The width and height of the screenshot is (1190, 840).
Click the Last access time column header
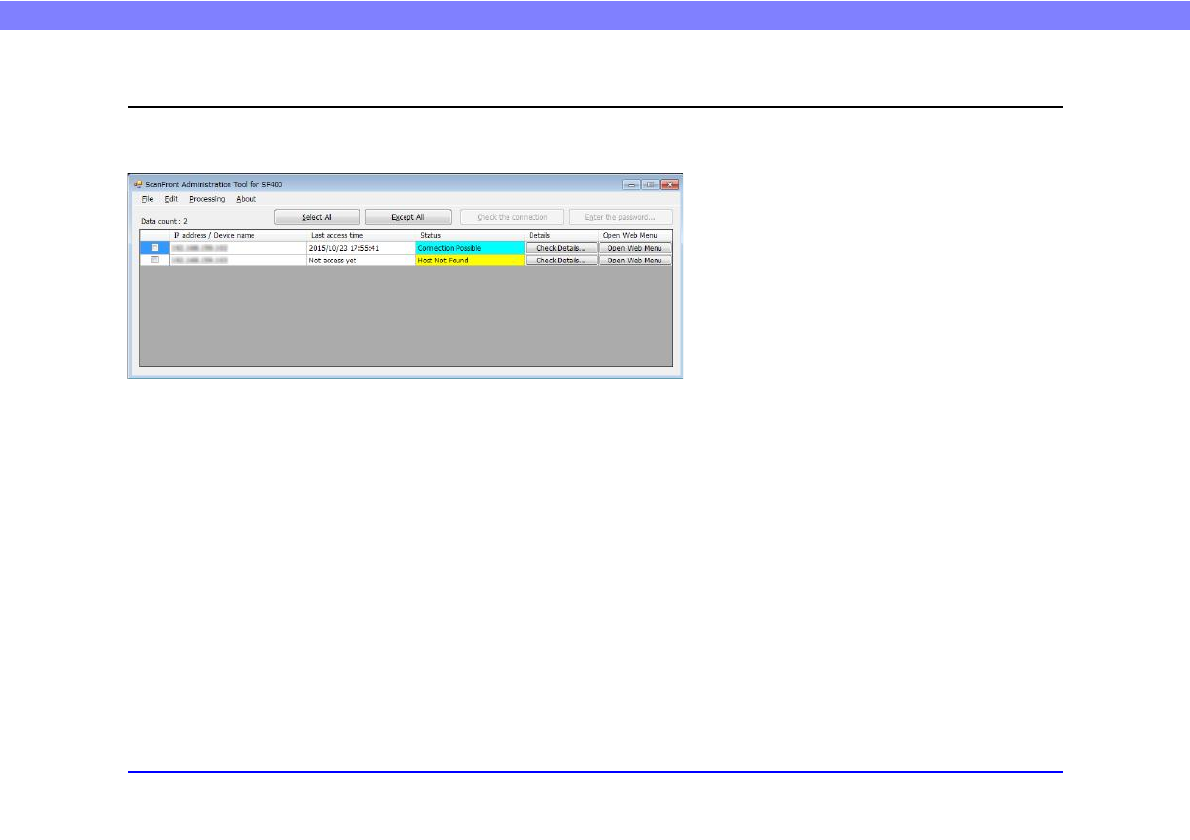(337, 235)
